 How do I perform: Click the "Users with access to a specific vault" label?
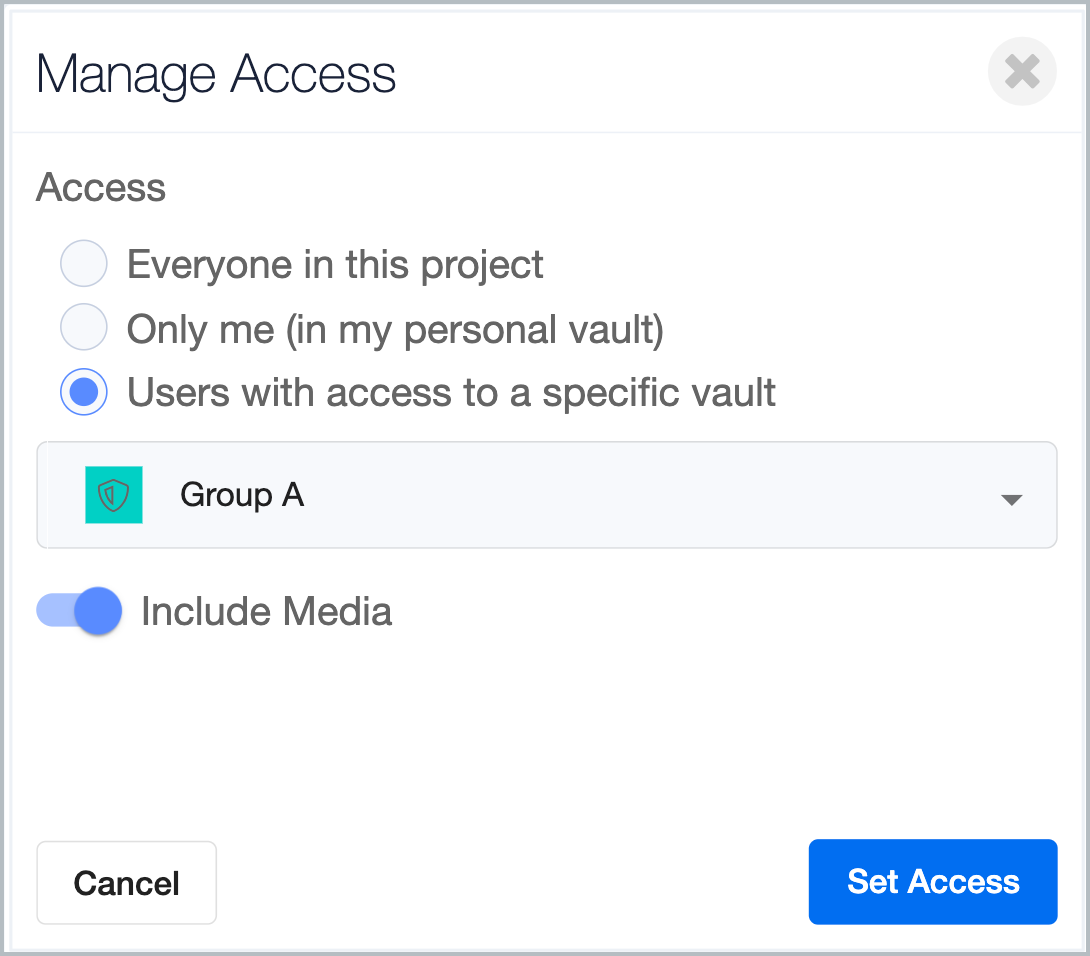coord(451,393)
